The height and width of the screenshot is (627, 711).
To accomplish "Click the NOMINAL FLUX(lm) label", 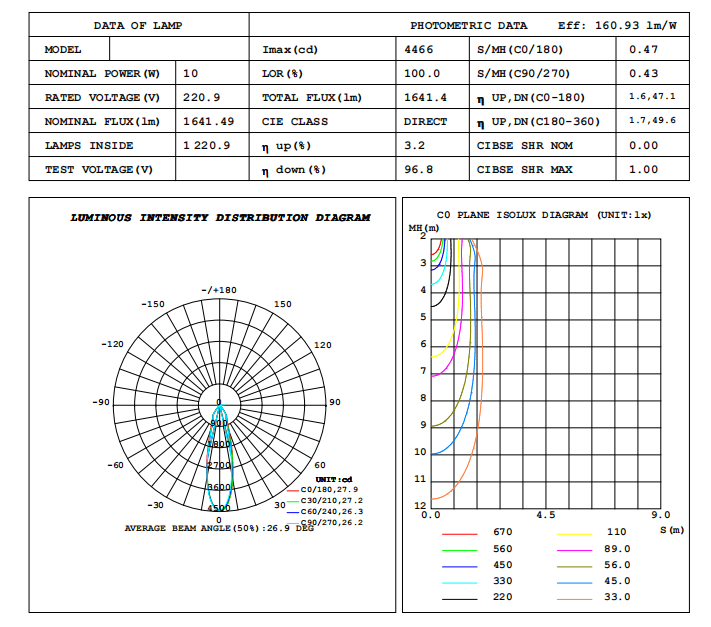I will click(x=102, y=122).
